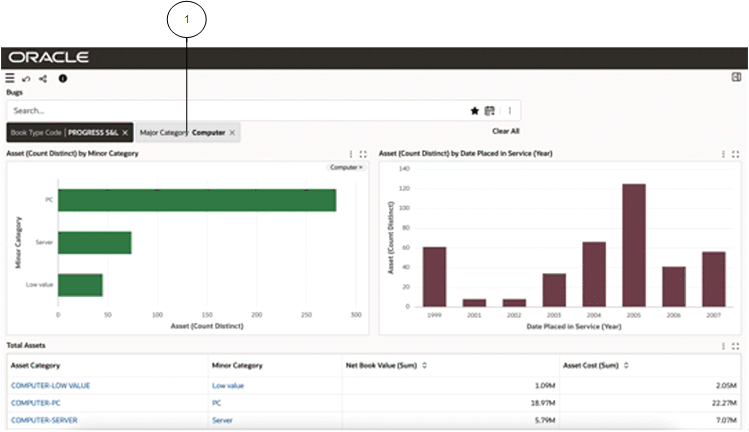
Task: Click the undo arrow icon
Action: [26, 79]
